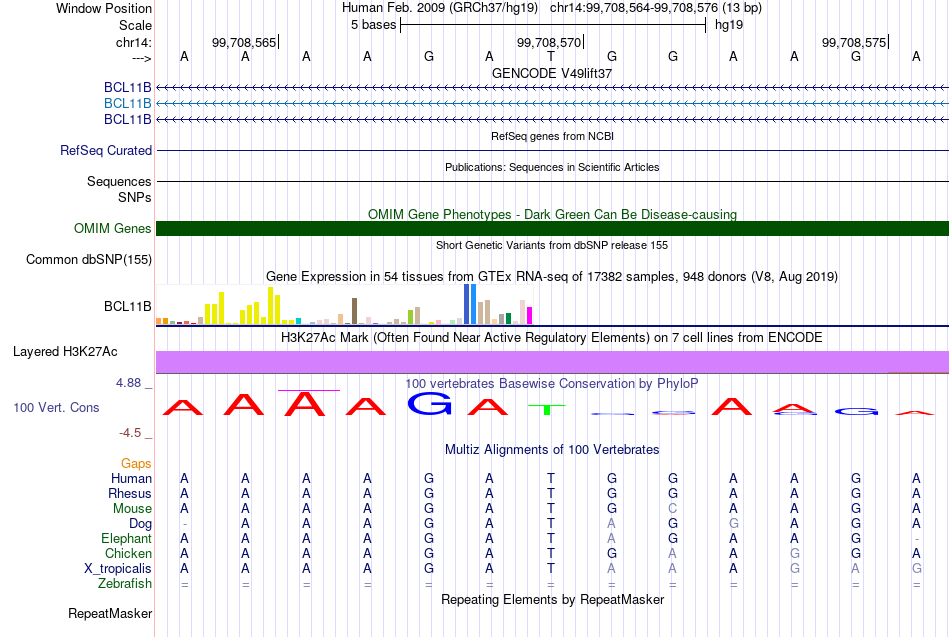Viewport: 950px width, 637px height.
Task: Click the 99,708,565 ruler coordinate
Action: click(x=244, y=42)
